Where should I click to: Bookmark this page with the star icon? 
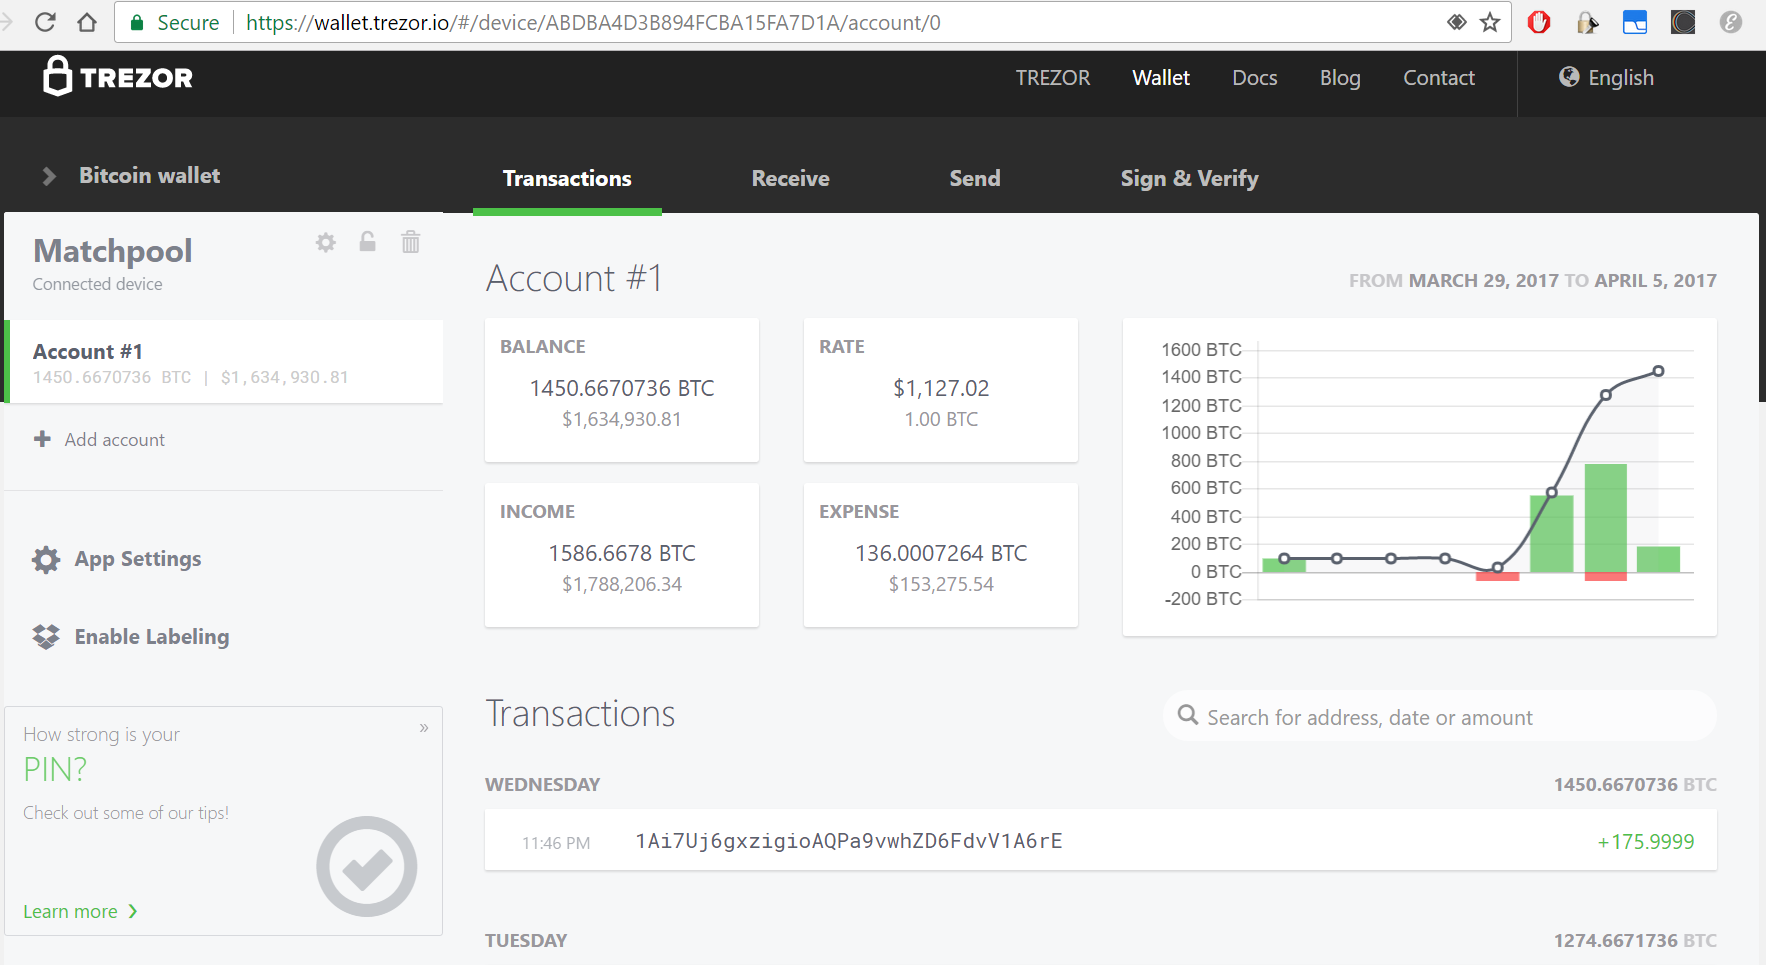1490,22
